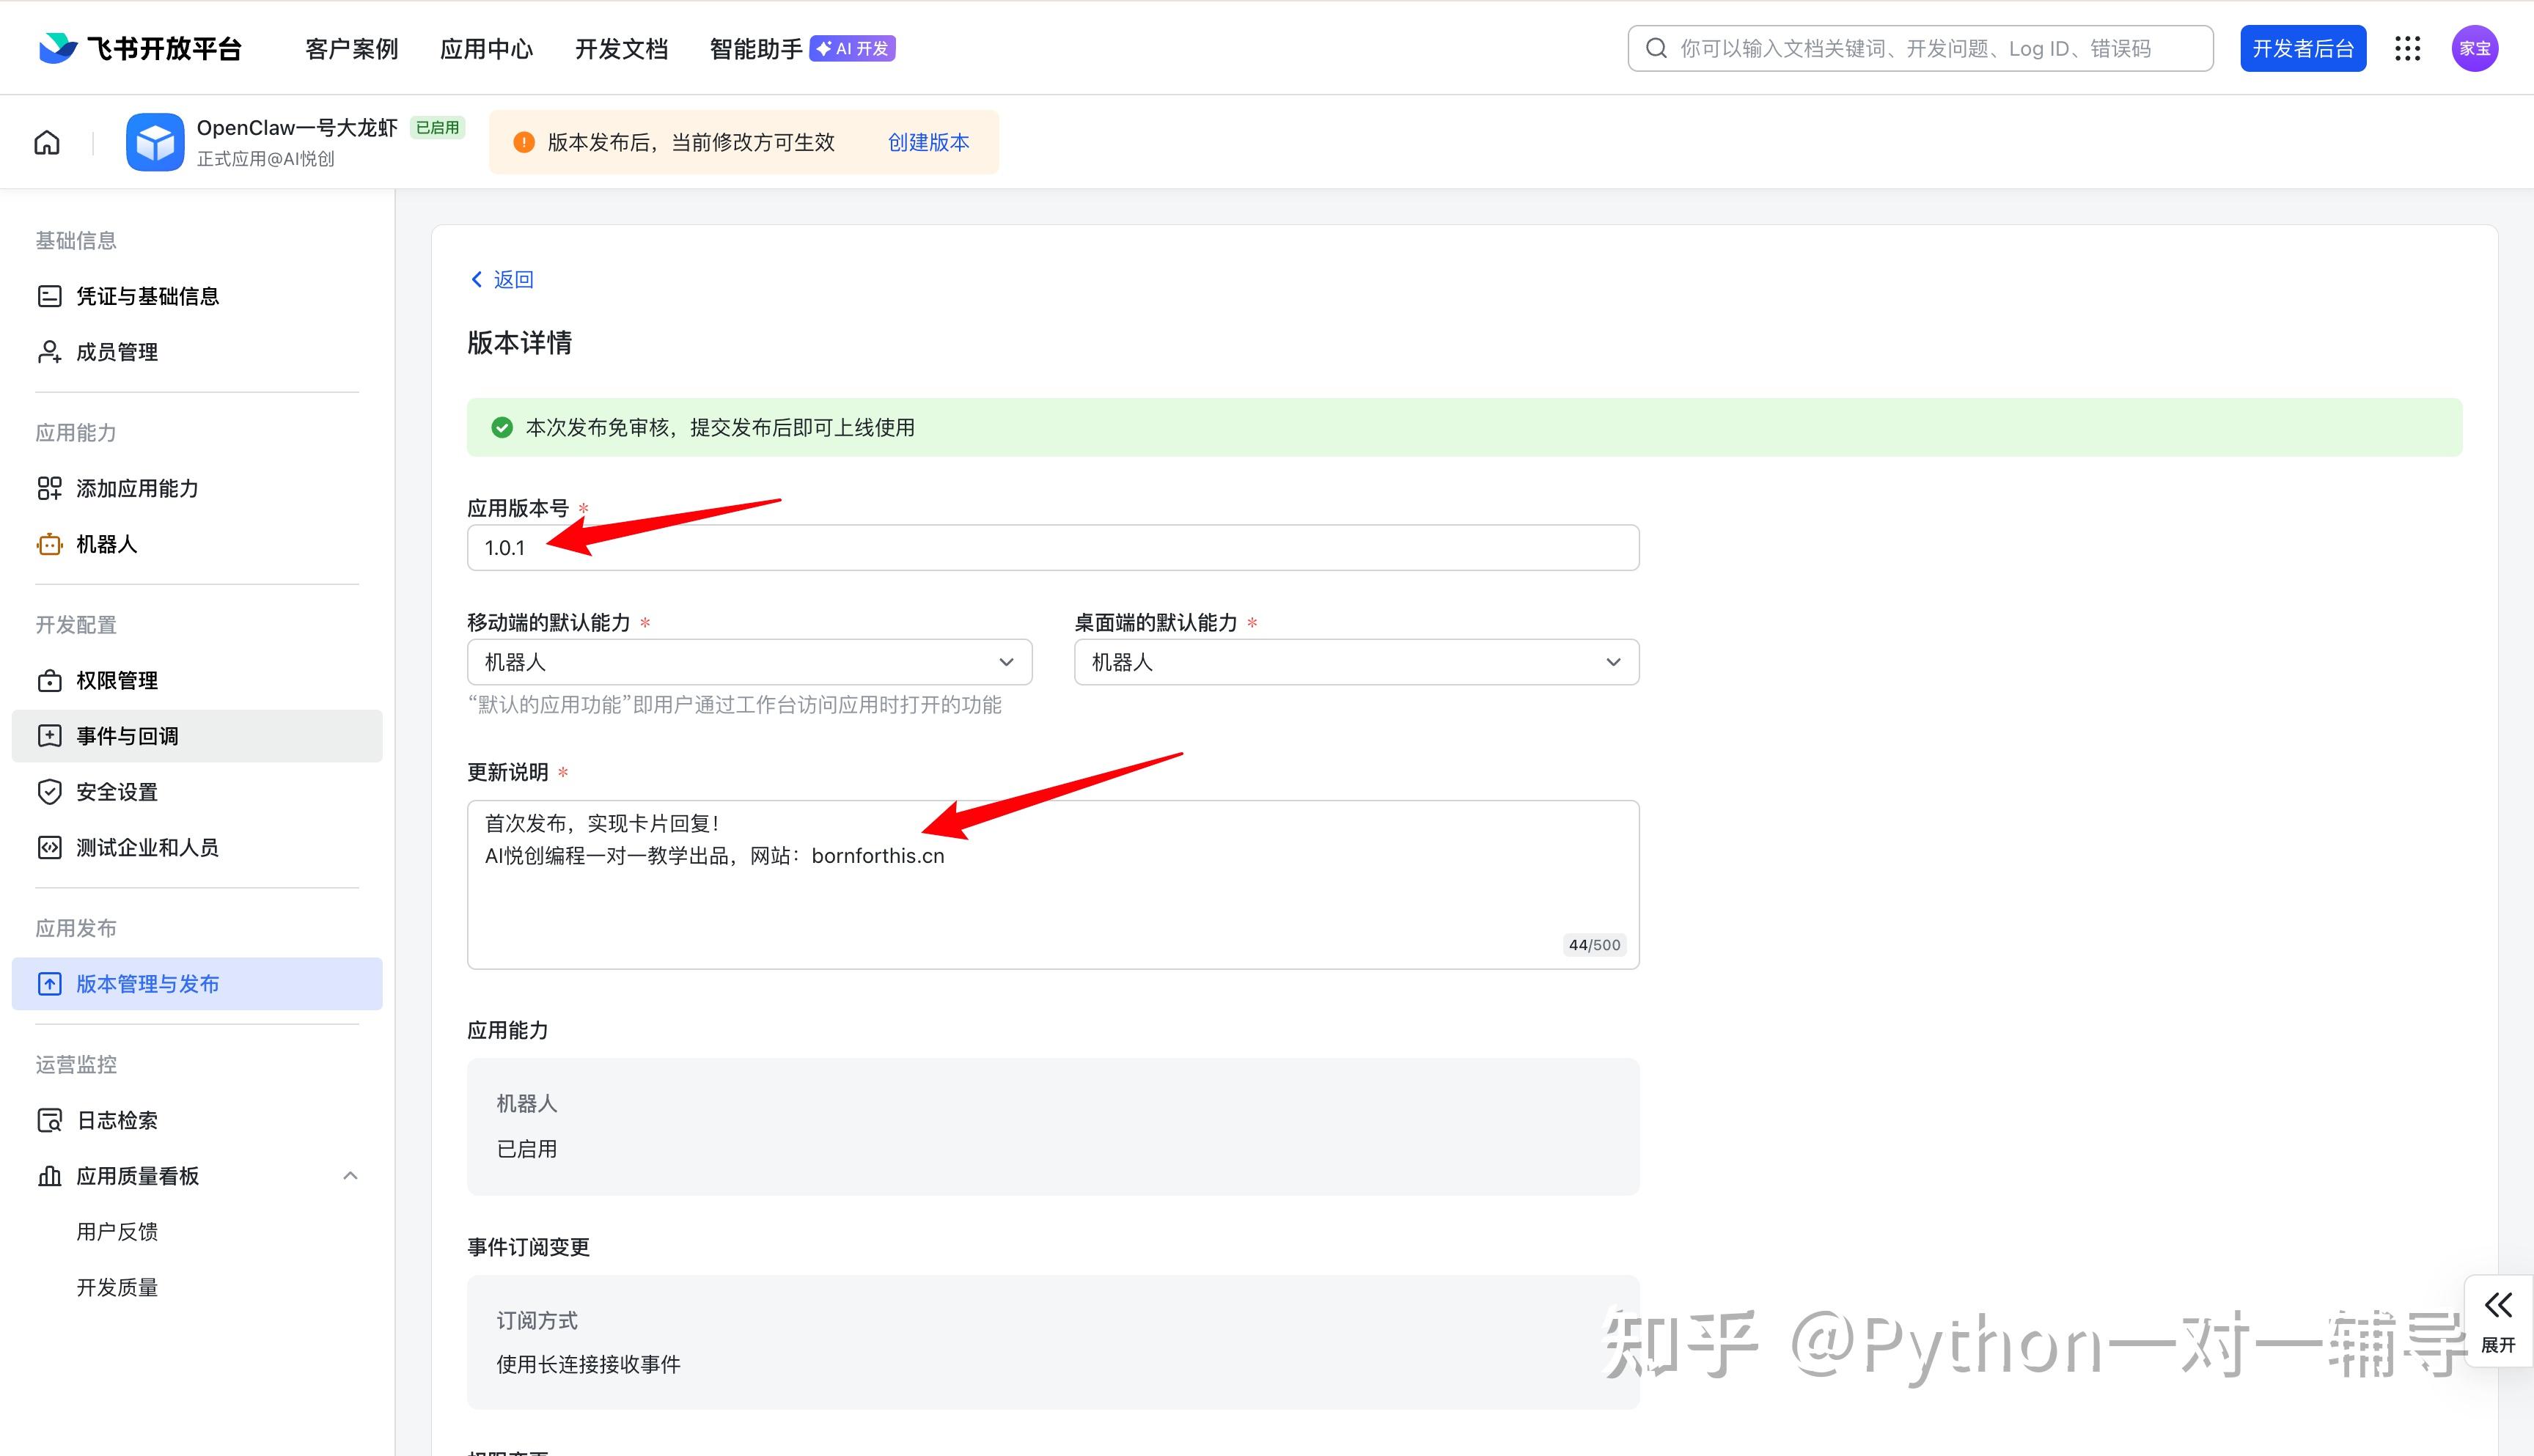Focus the documentation search box
2534x1456 pixels.
pyautogui.click(x=1920, y=49)
